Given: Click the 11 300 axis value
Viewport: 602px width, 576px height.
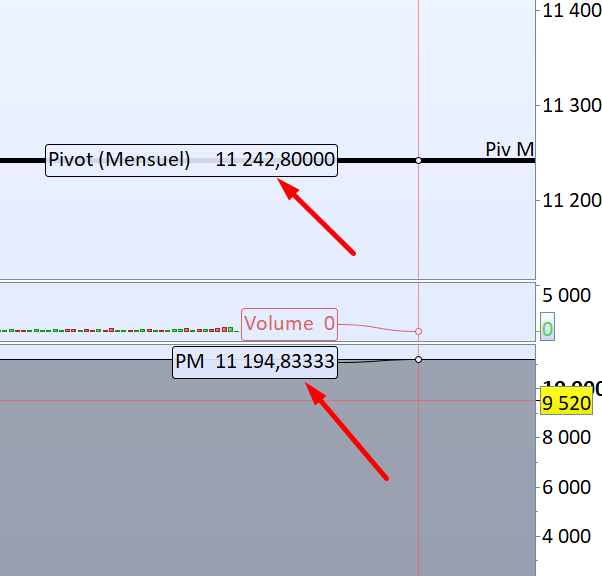Looking at the screenshot, I should [572, 106].
